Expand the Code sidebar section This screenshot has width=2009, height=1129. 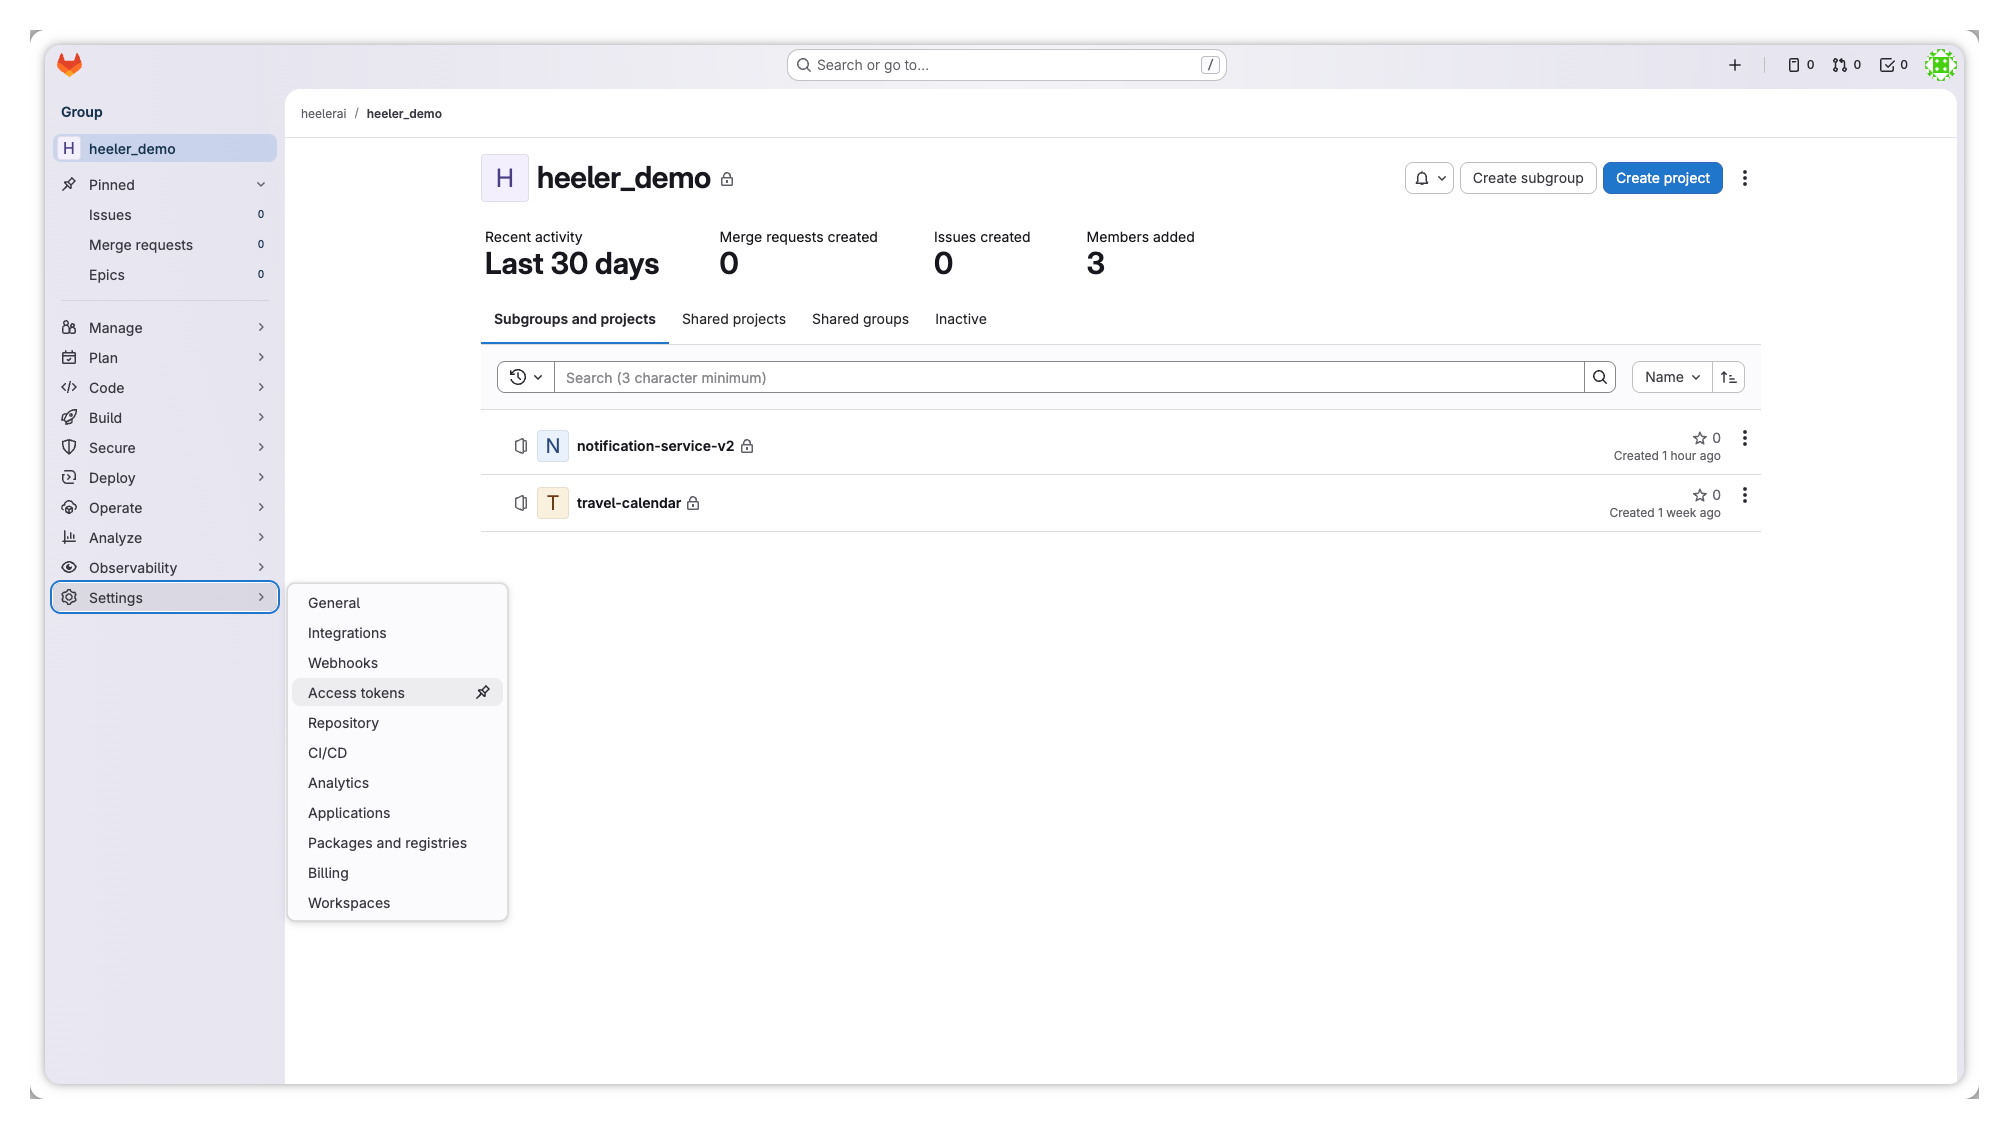pos(165,388)
